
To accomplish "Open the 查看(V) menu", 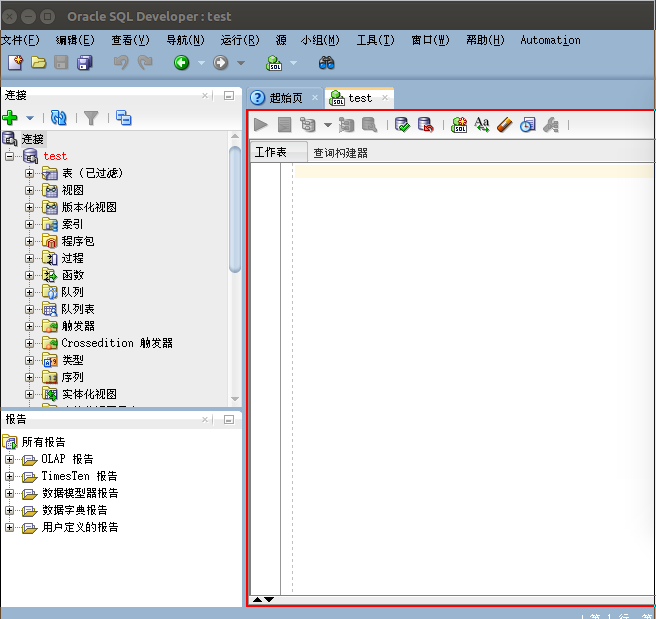I will click(x=130, y=40).
